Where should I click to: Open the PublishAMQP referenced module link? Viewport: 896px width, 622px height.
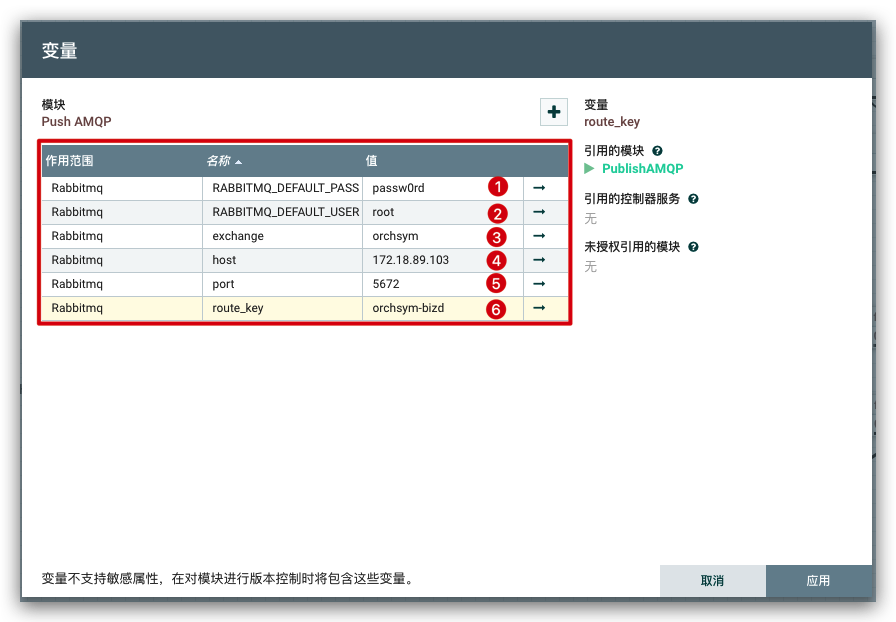642,169
